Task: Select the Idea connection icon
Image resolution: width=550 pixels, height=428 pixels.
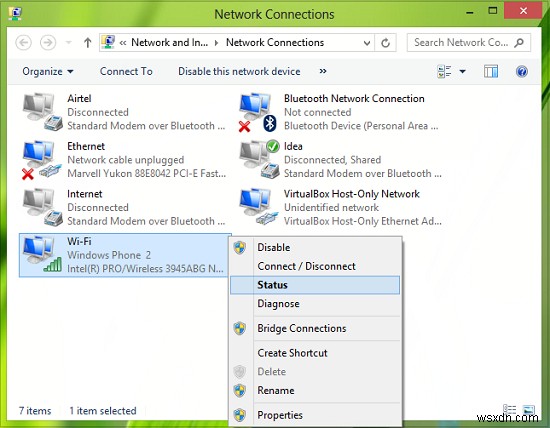Action: click(x=260, y=159)
